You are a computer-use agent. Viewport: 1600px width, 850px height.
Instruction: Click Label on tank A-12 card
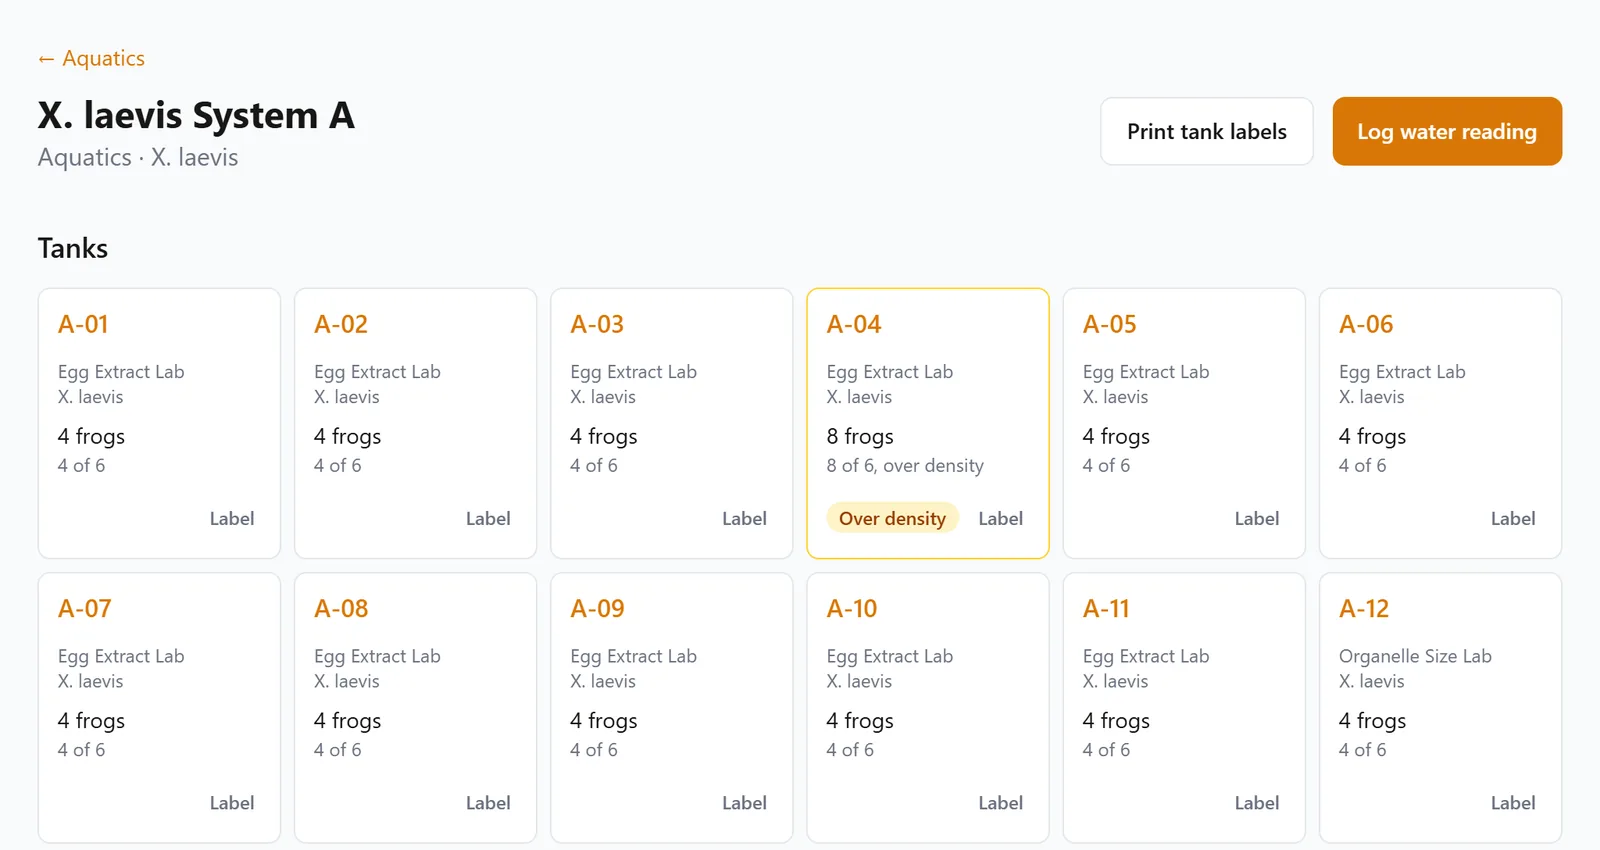tap(1513, 802)
